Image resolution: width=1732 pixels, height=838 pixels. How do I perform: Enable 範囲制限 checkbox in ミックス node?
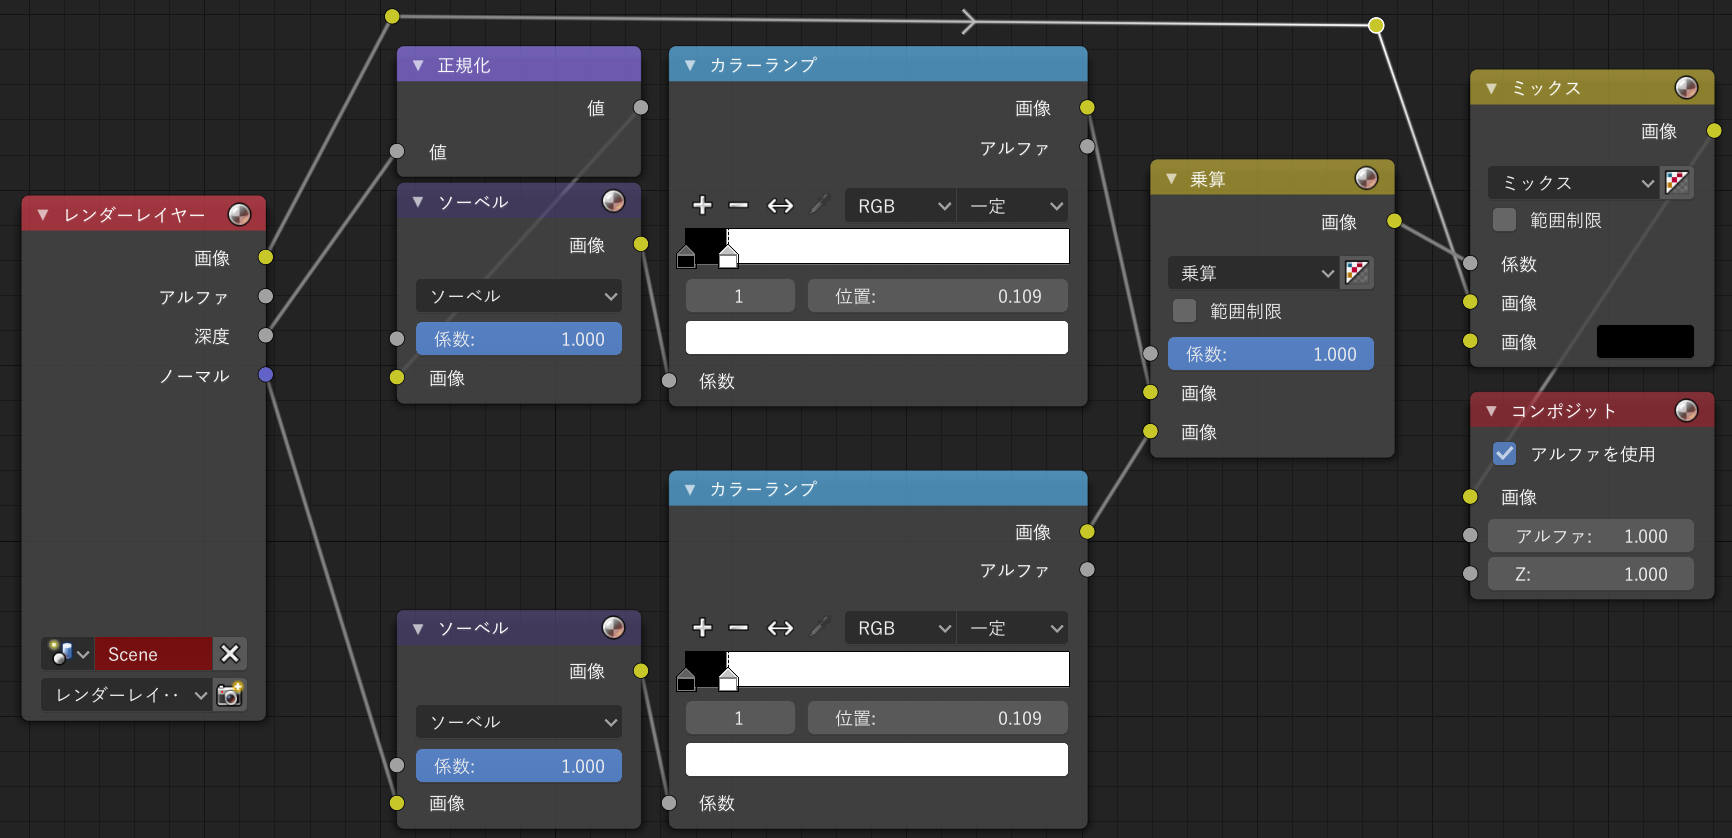(1505, 220)
